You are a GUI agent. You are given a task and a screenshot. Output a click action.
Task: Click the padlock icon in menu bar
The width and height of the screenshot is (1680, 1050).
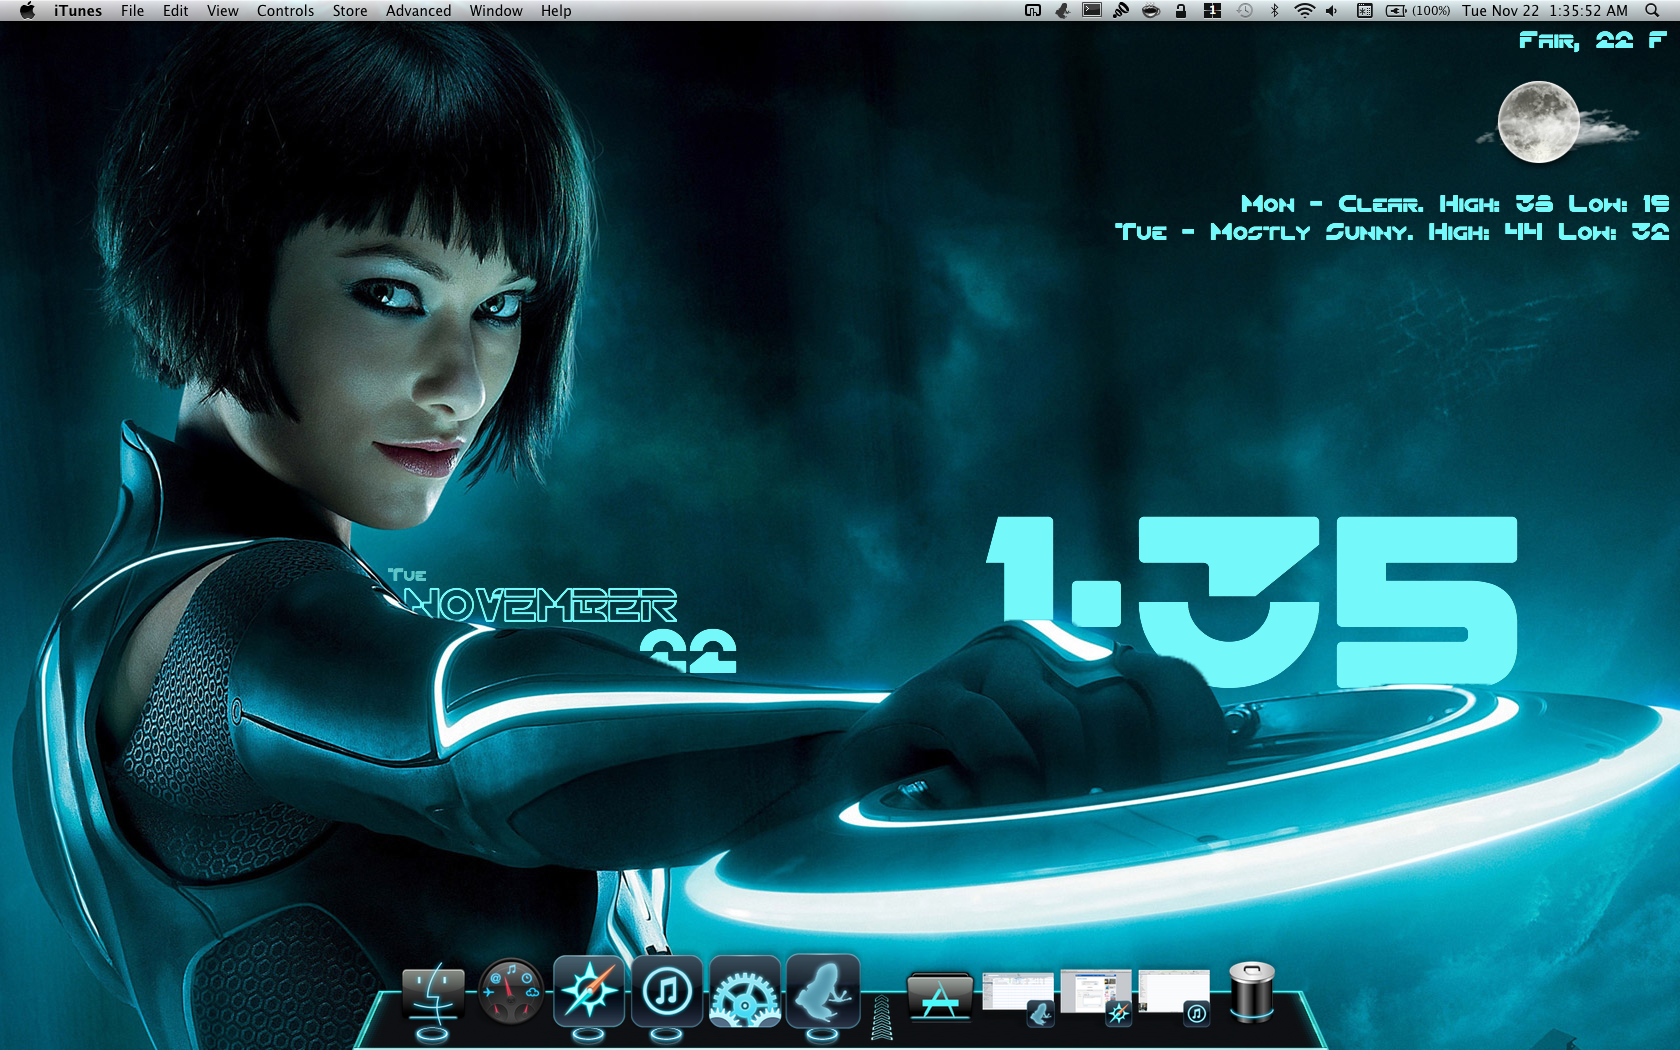1181,11
